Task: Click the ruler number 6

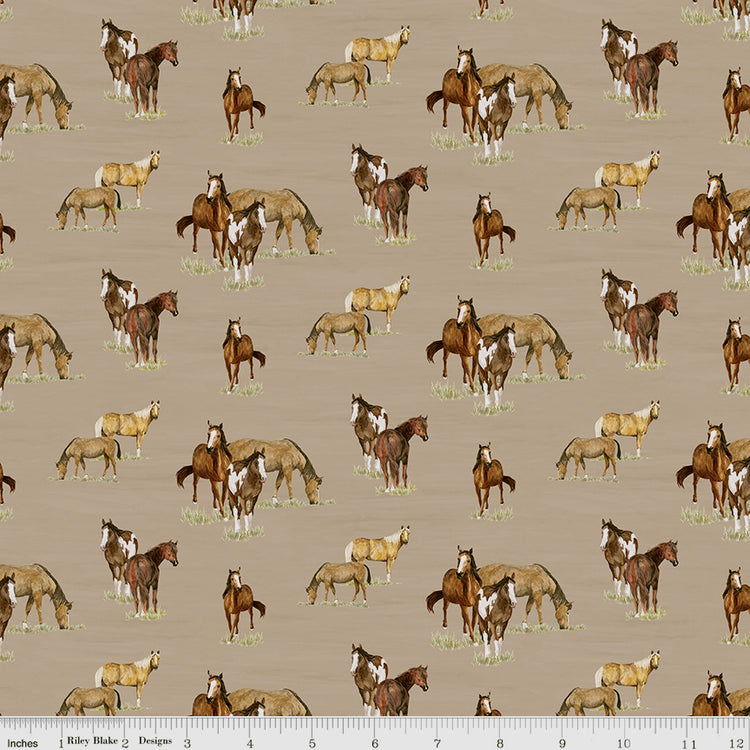Action: [x=375, y=743]
